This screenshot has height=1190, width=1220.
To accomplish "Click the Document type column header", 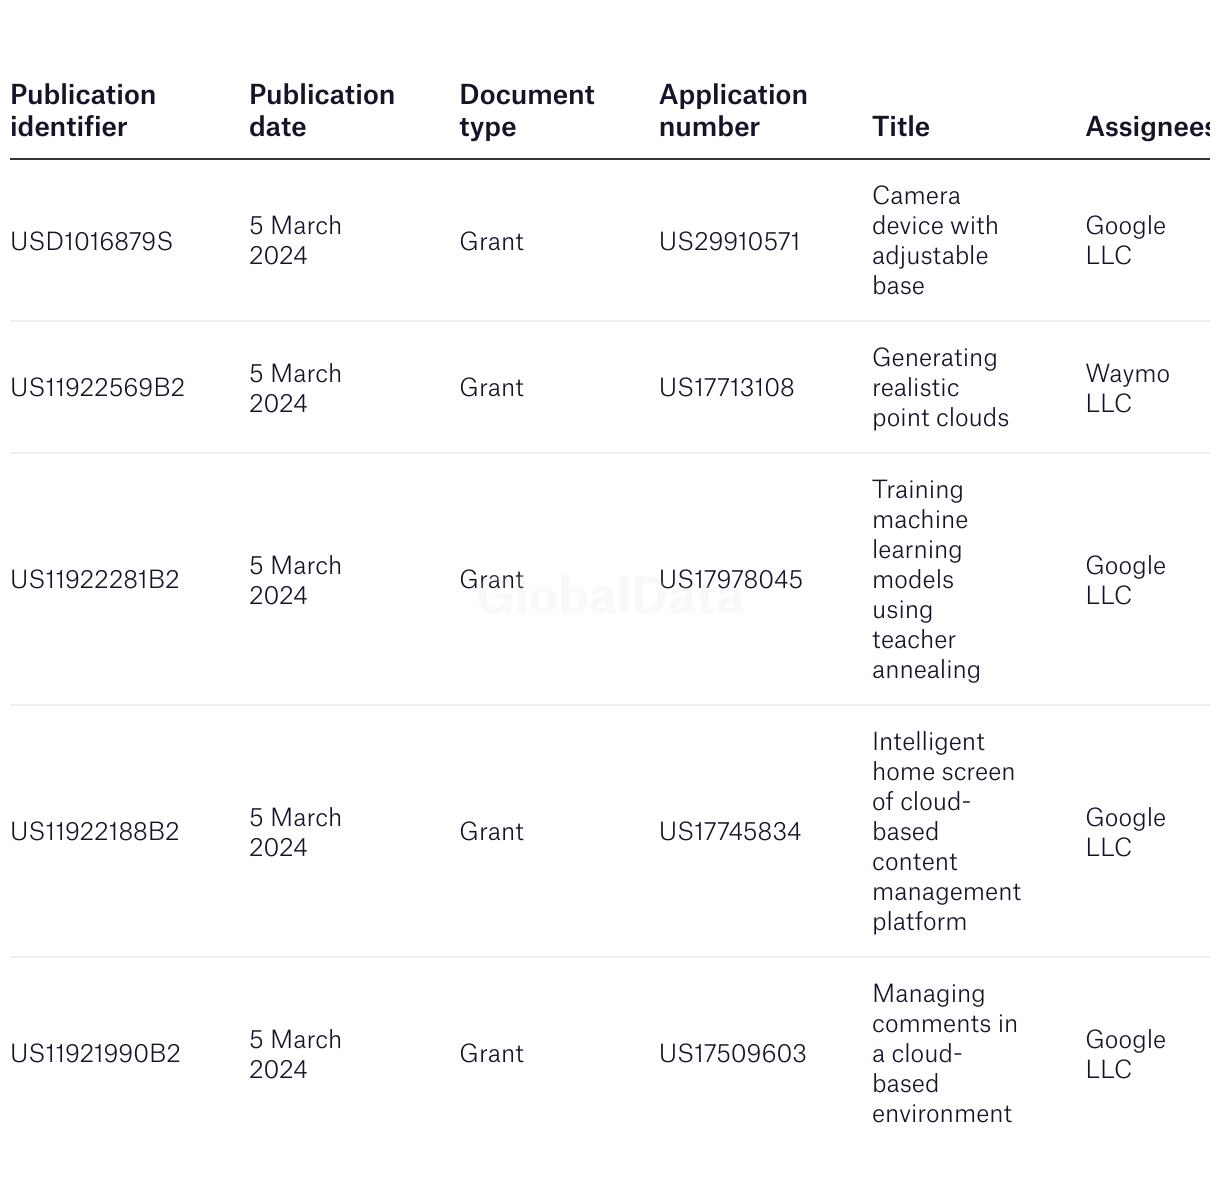I will click(x=526, y=111).
